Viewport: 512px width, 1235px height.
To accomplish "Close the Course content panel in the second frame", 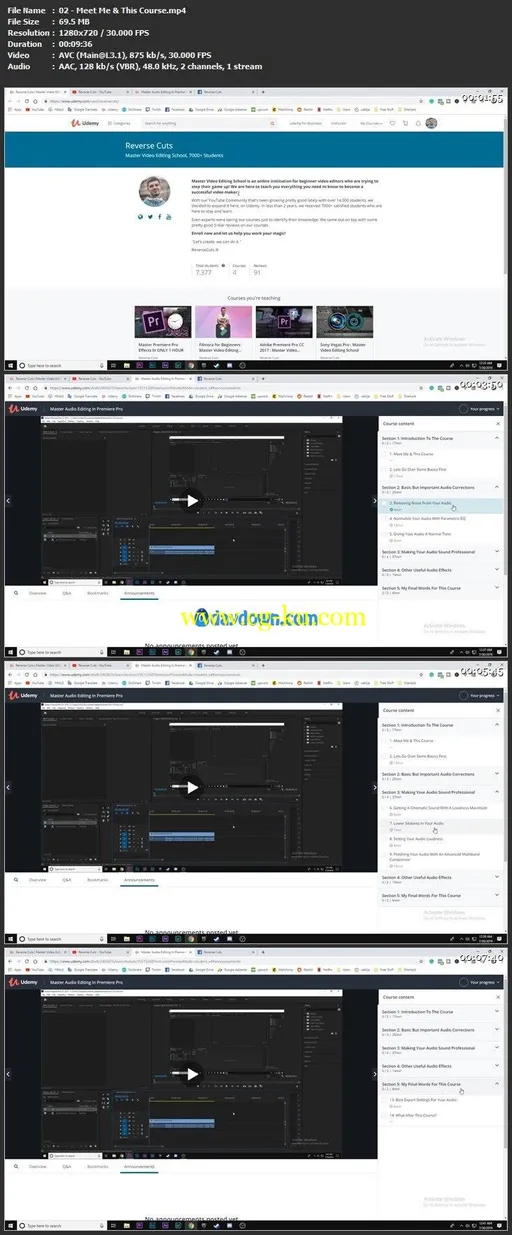I will (x=497, y=424).
